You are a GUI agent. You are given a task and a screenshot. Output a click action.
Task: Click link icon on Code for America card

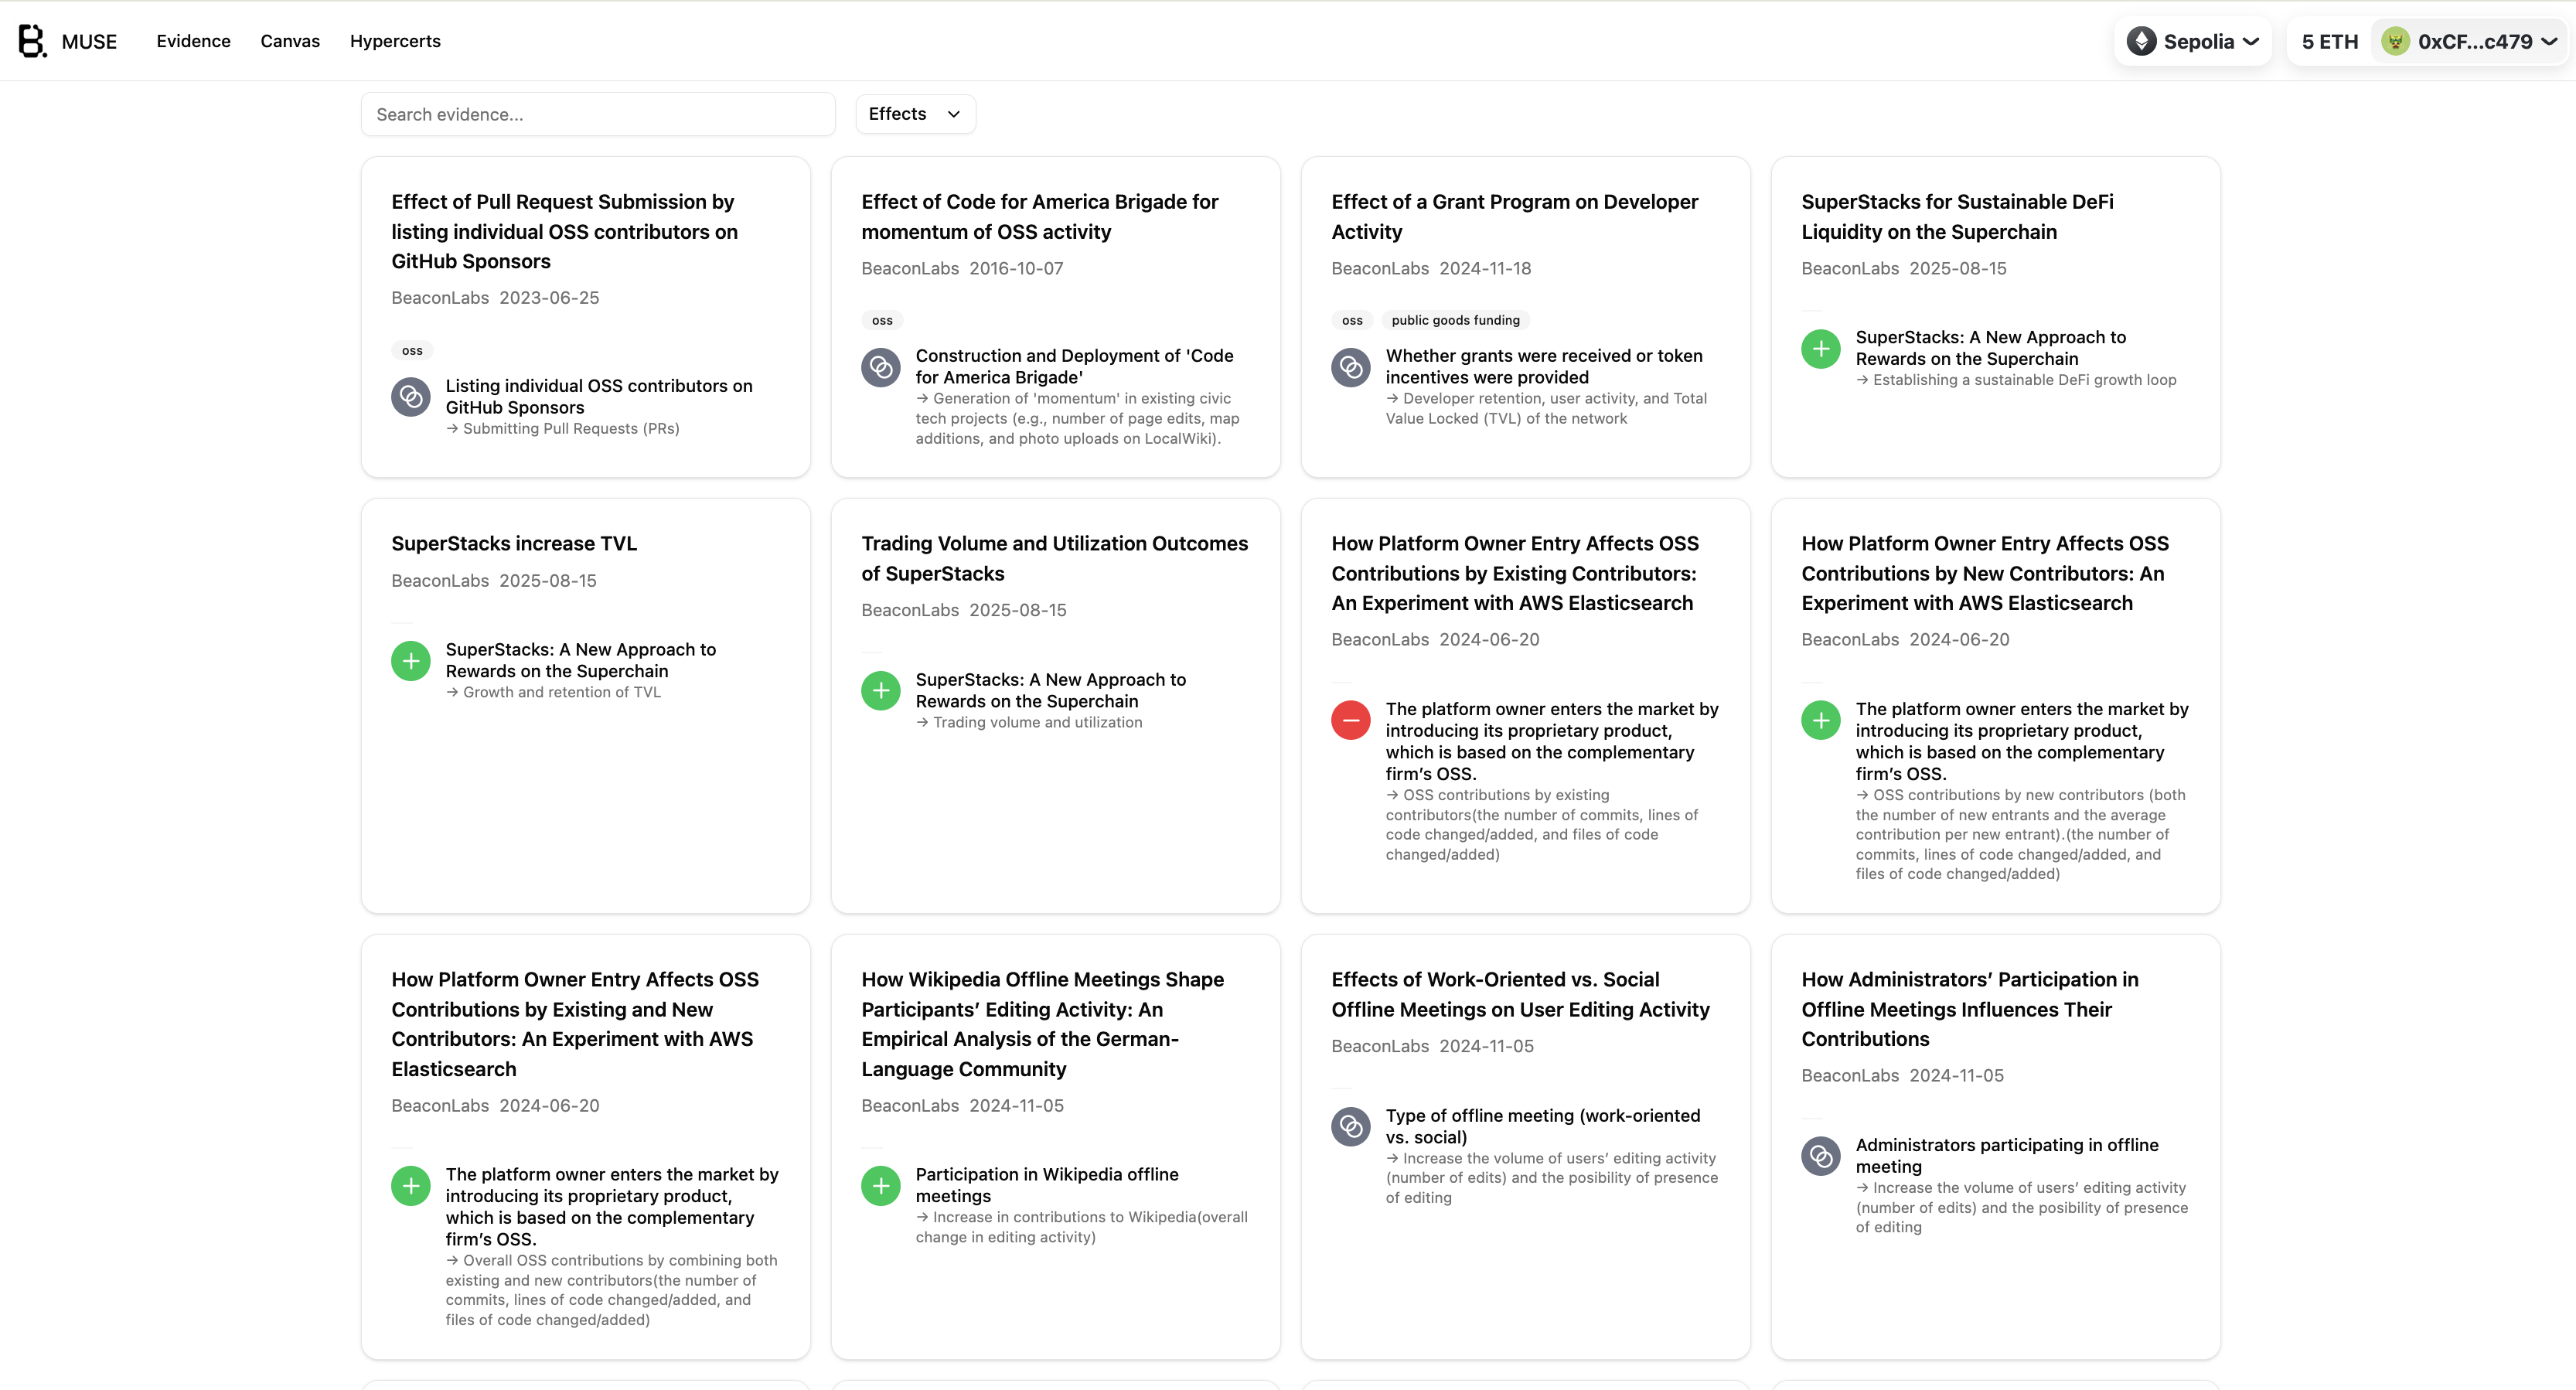click(x=880, y=367)
